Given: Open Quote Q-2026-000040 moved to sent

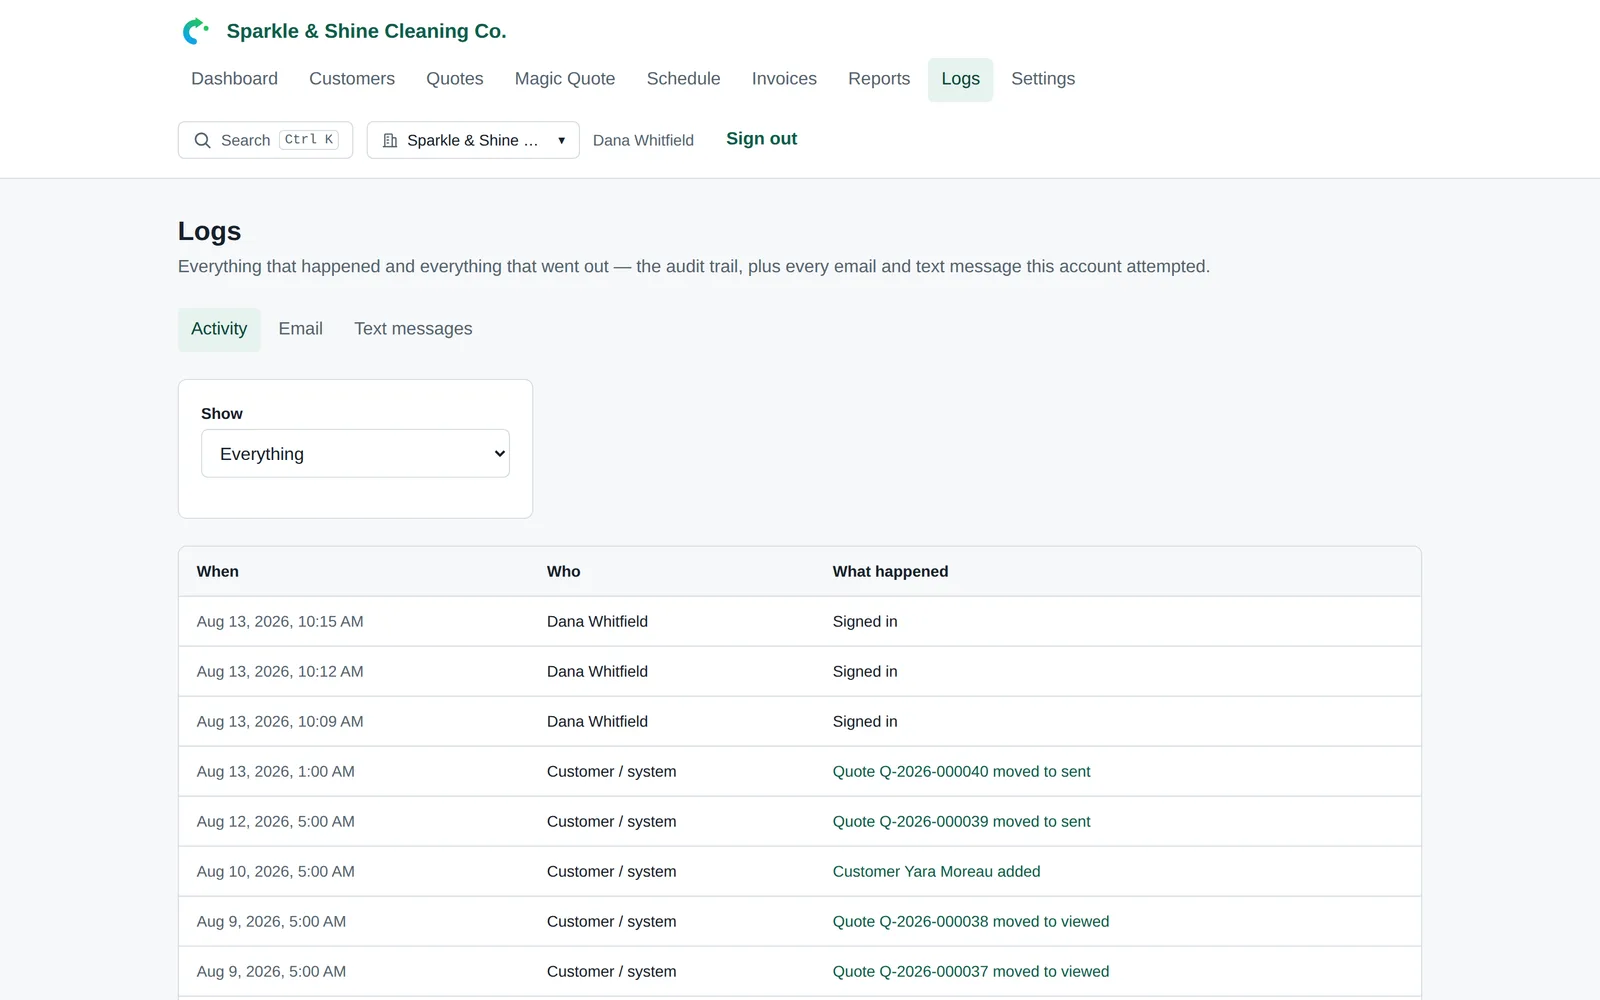Looking at the screenshot, I should point(961,771).
